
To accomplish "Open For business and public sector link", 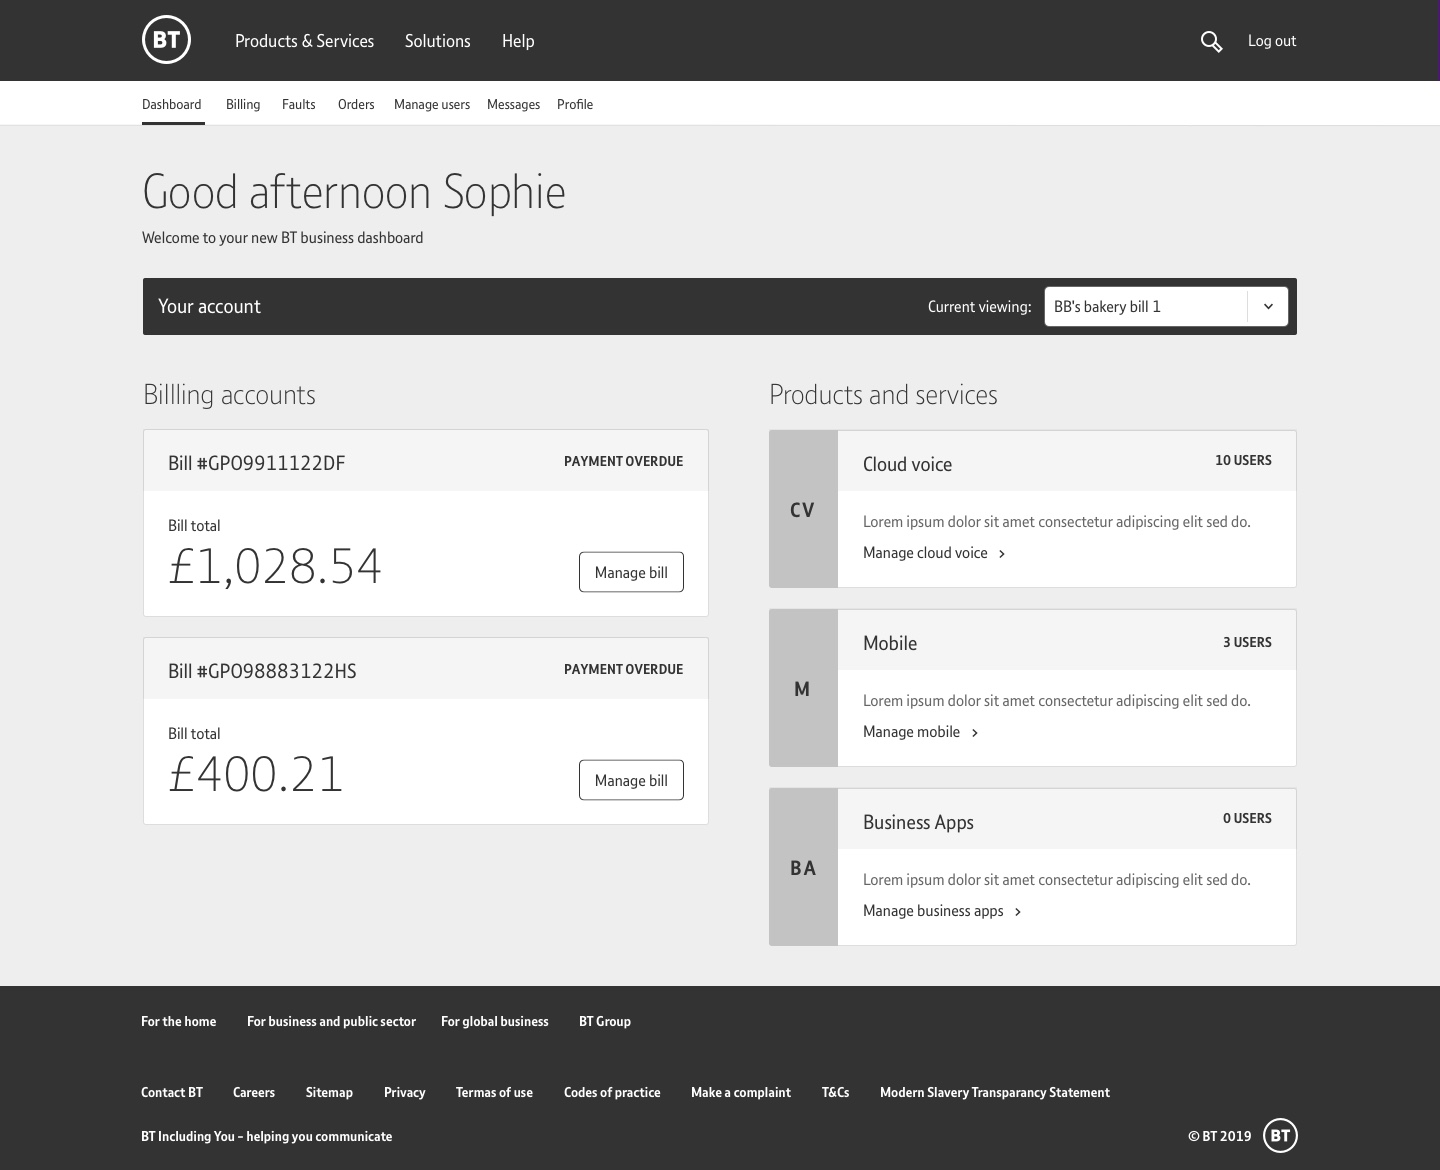I will click(x=331, y=1021).
